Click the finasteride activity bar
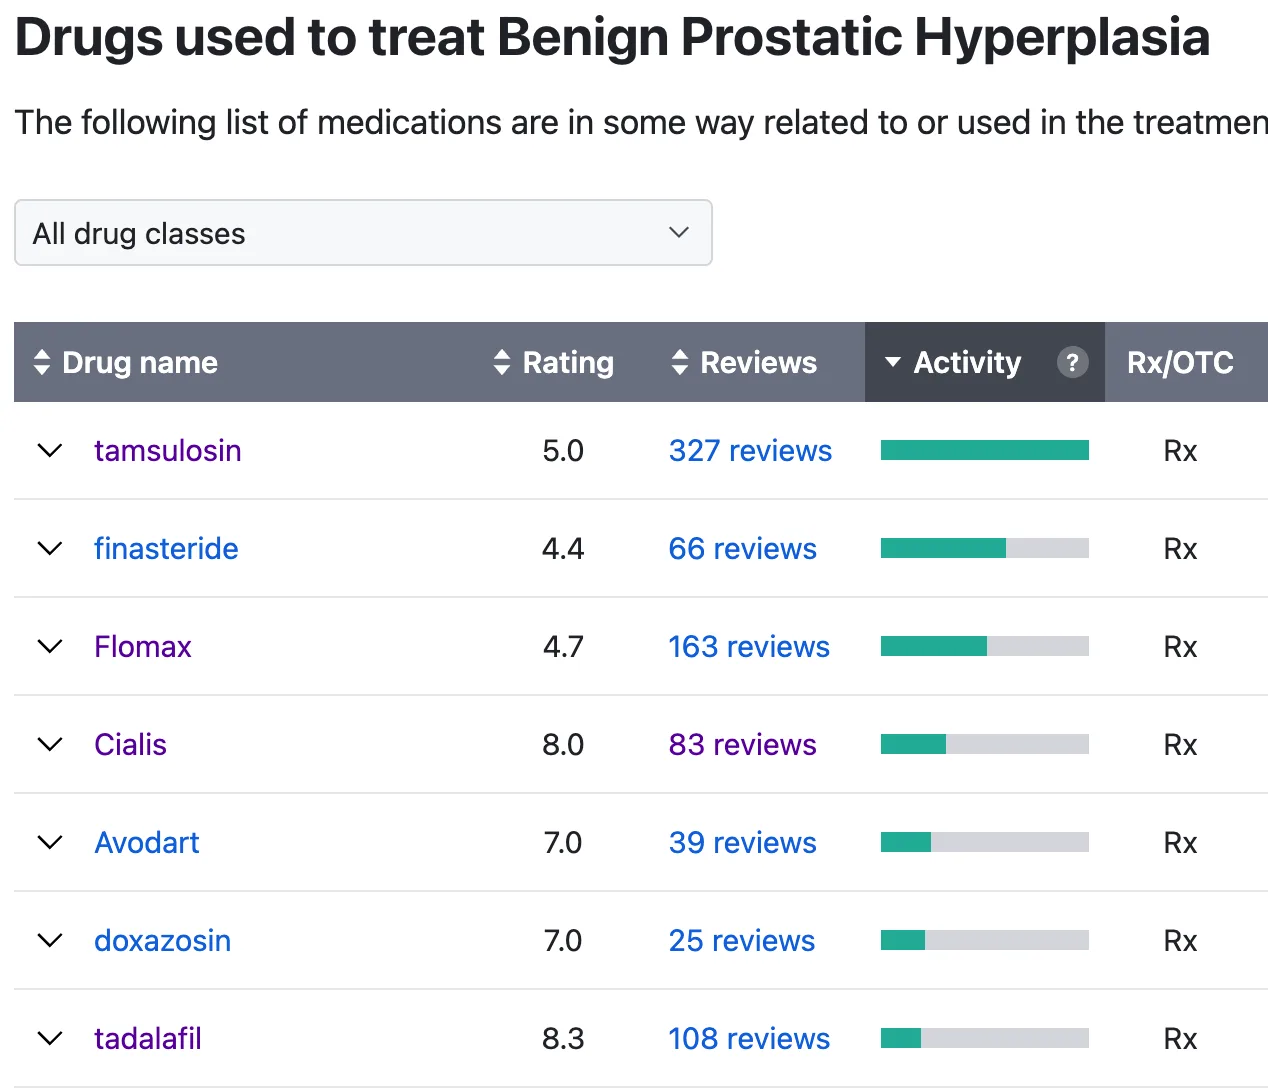Image resolution: width=1268 pixels, height=1092 pixels. (984, 549)
